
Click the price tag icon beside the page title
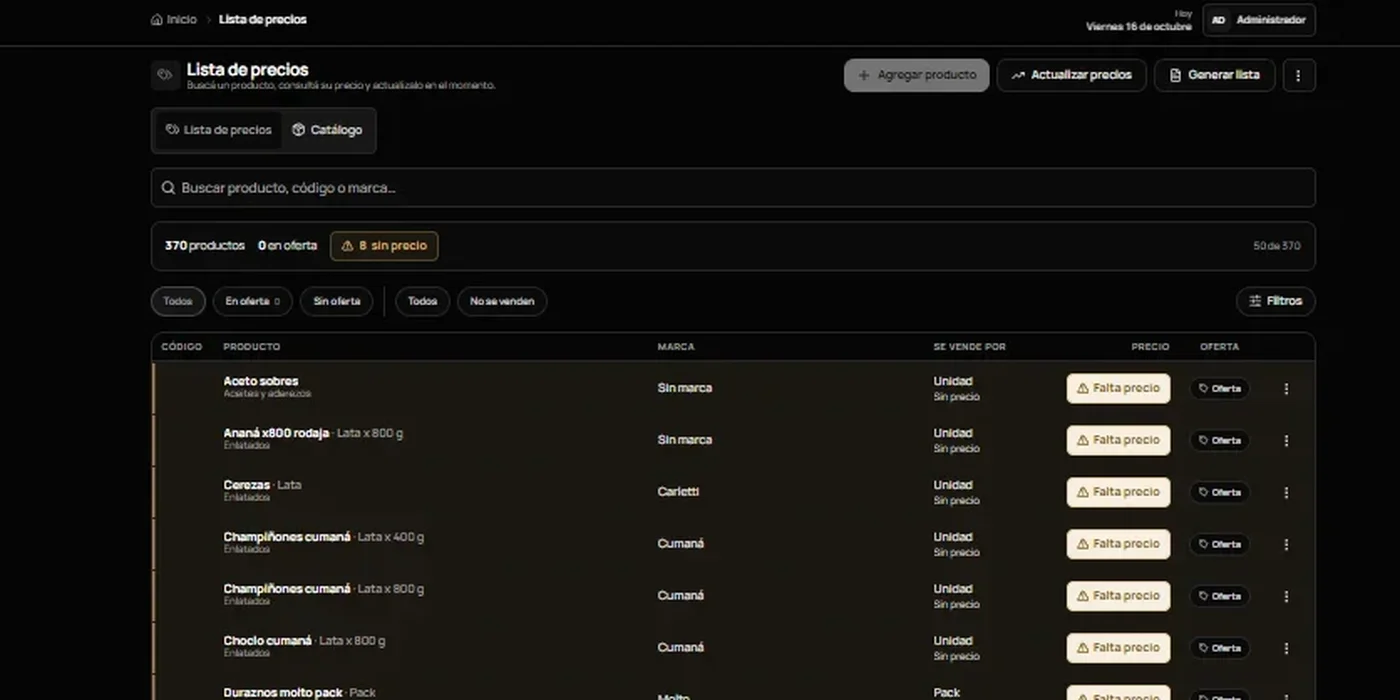[x=165, y=75]
